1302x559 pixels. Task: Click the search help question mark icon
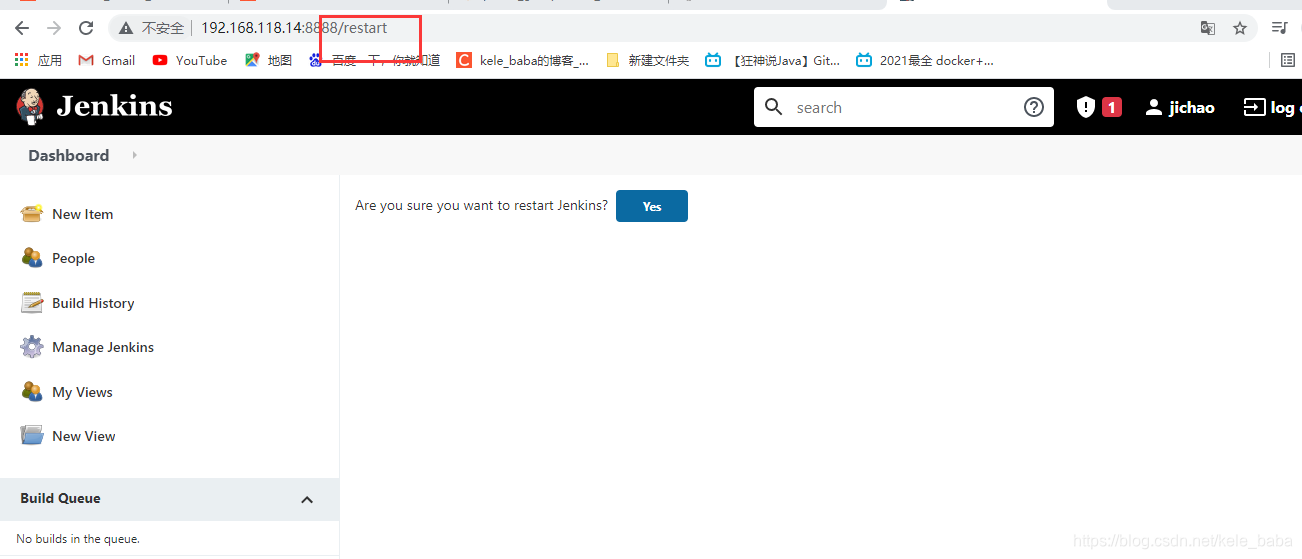(x=1034, y=107)
